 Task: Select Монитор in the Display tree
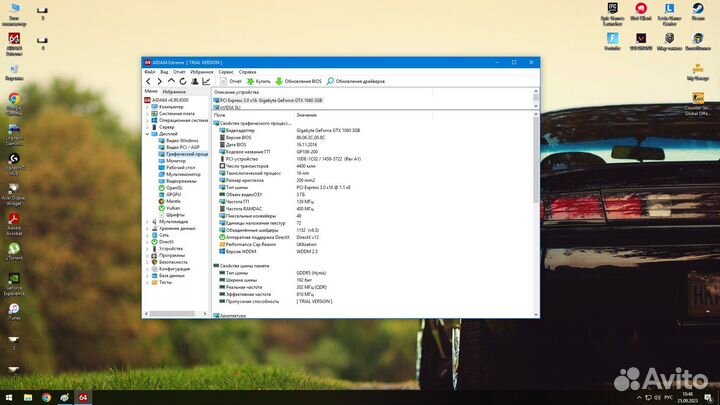tap(172, 161)
